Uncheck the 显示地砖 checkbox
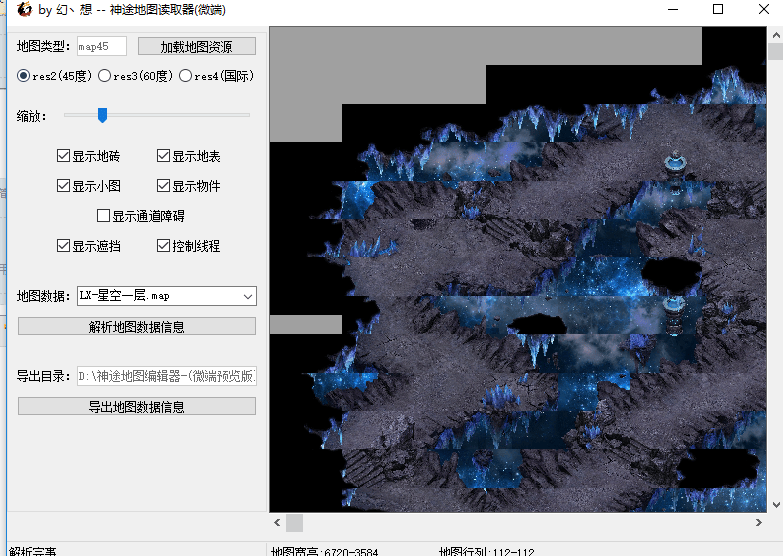Viewport: 783px width, 556px height. [x=64, y=156]
